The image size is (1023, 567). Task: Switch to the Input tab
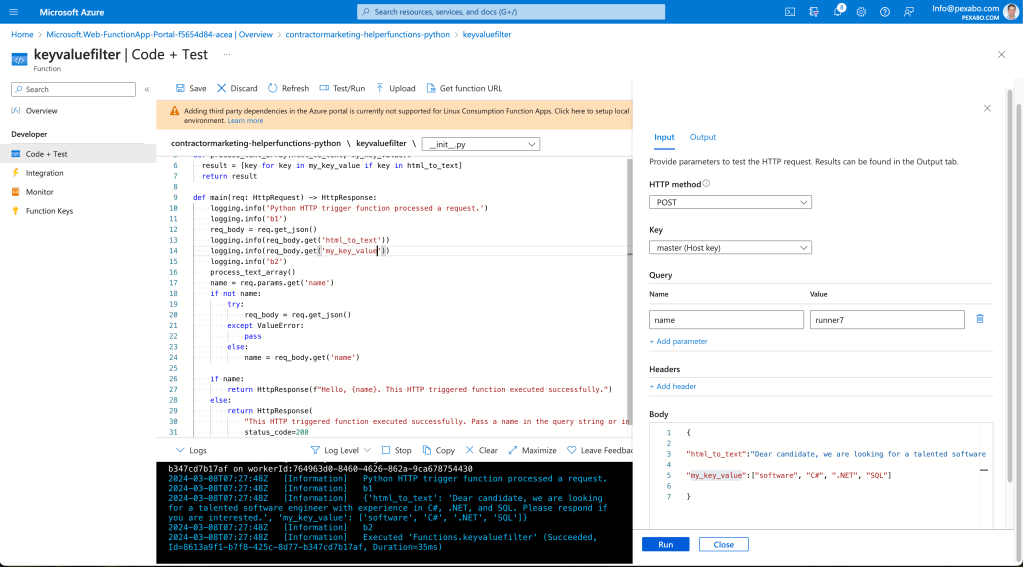click(x=664, y=137)
